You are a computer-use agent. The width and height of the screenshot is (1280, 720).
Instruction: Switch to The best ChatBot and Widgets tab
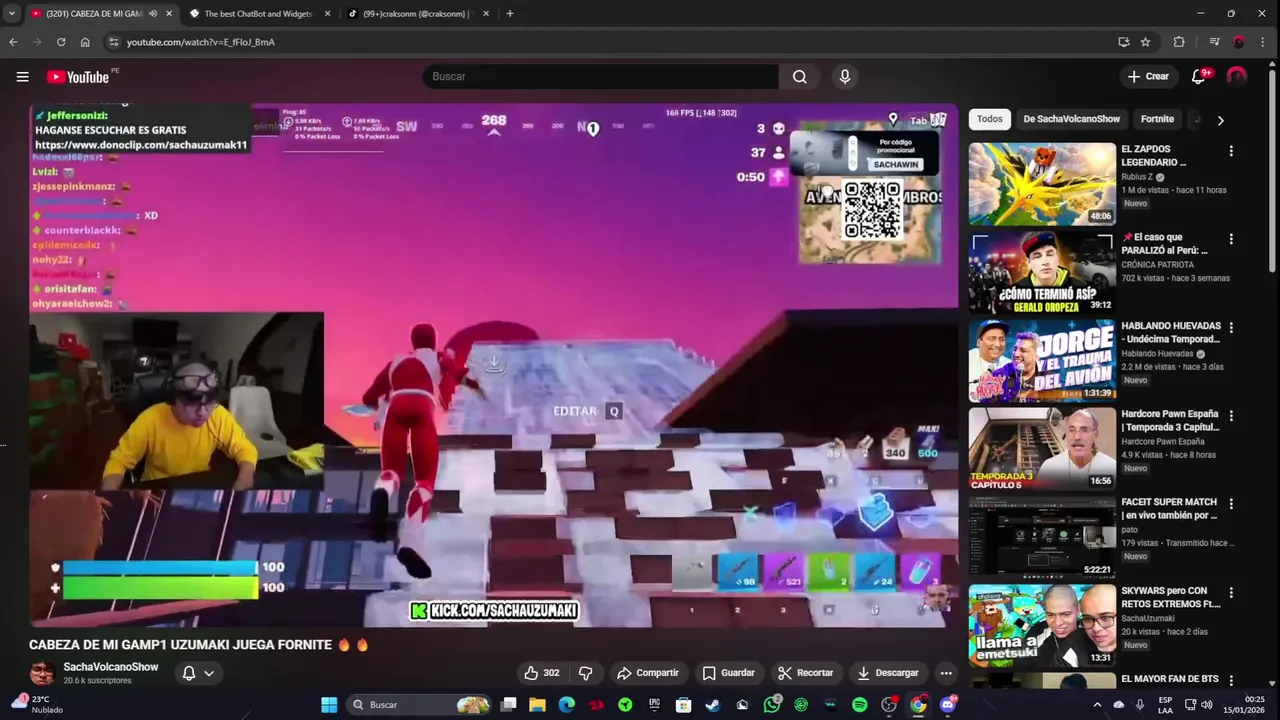[x=258, y=14]
